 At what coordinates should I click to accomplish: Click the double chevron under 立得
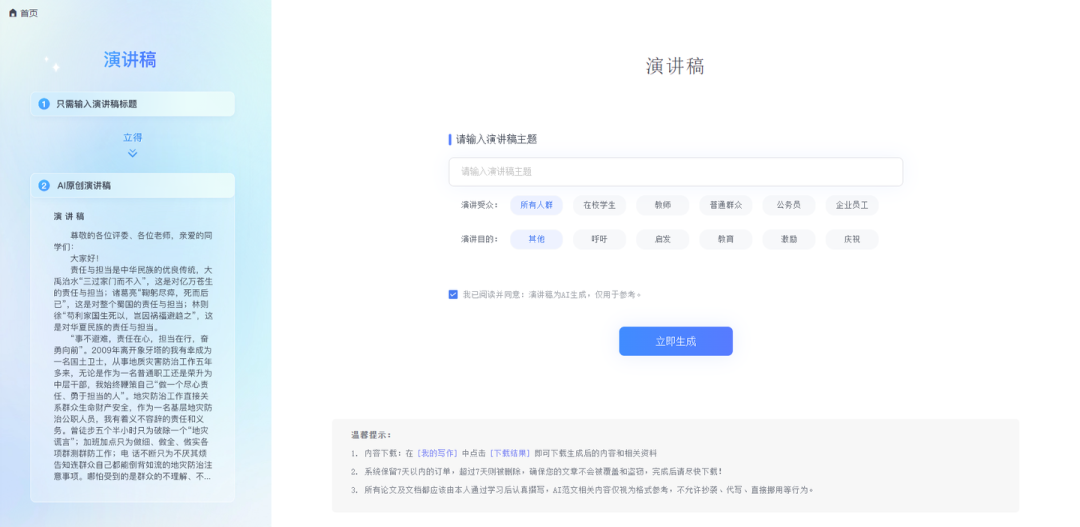point(132,154)
